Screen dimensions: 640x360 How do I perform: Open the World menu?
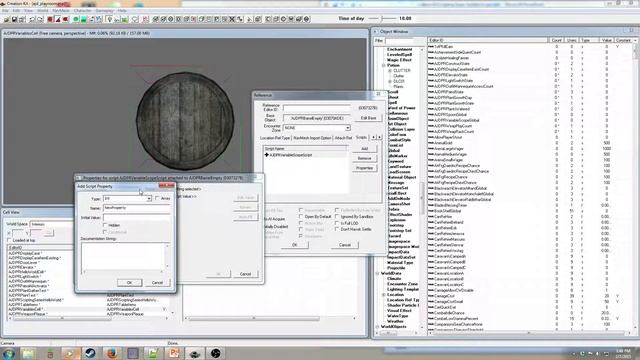click(42, 11)
